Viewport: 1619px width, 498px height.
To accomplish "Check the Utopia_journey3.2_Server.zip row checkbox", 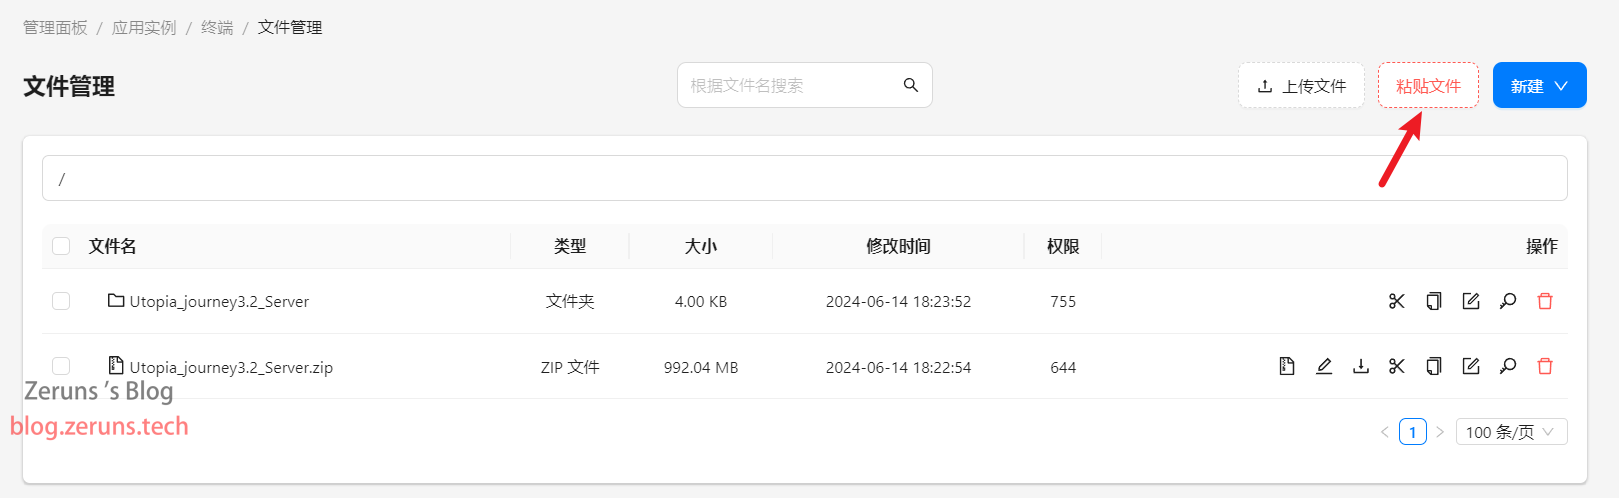I will click(x=61, y=366).
